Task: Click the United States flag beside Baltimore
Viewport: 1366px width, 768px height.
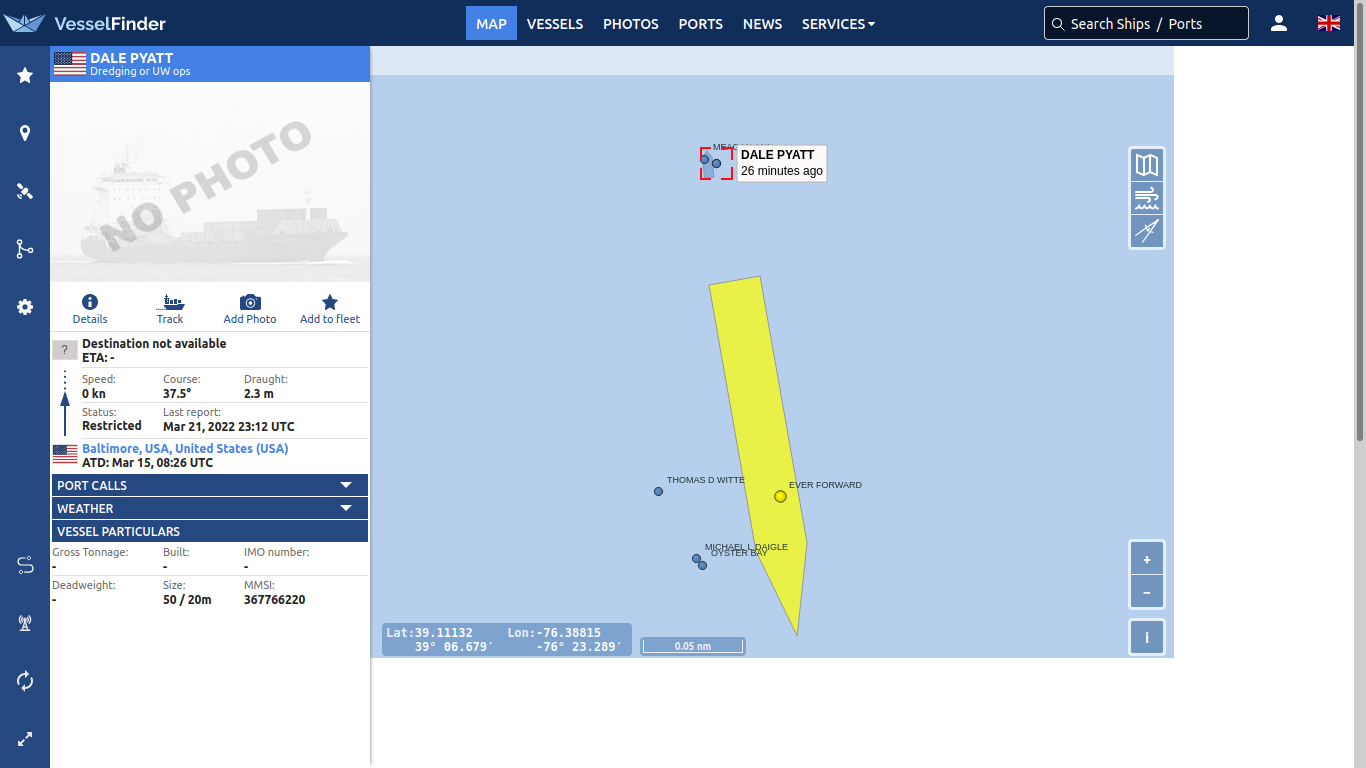Action: point(65,454)
